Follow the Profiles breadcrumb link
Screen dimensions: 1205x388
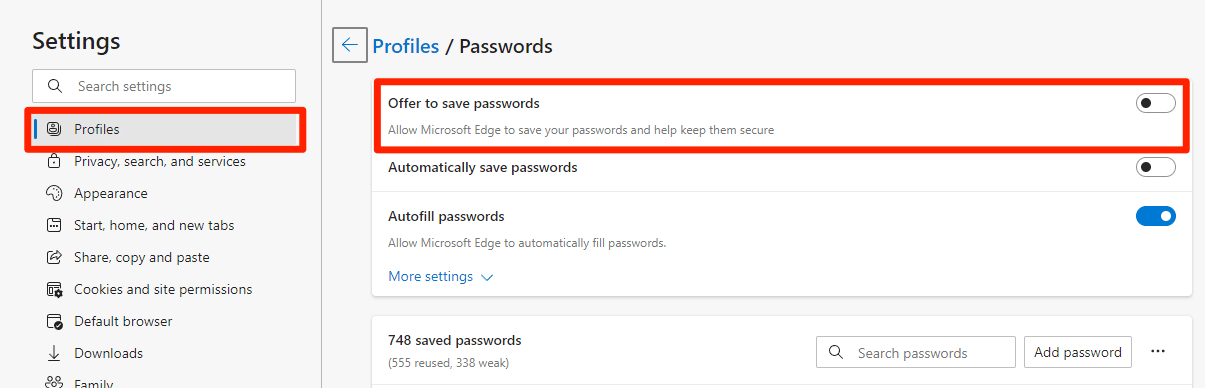tap(406, 46)
